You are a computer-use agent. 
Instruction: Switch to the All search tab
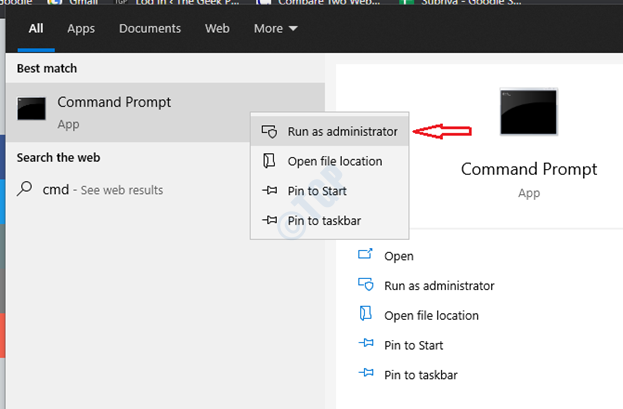[x=36, y=29]
